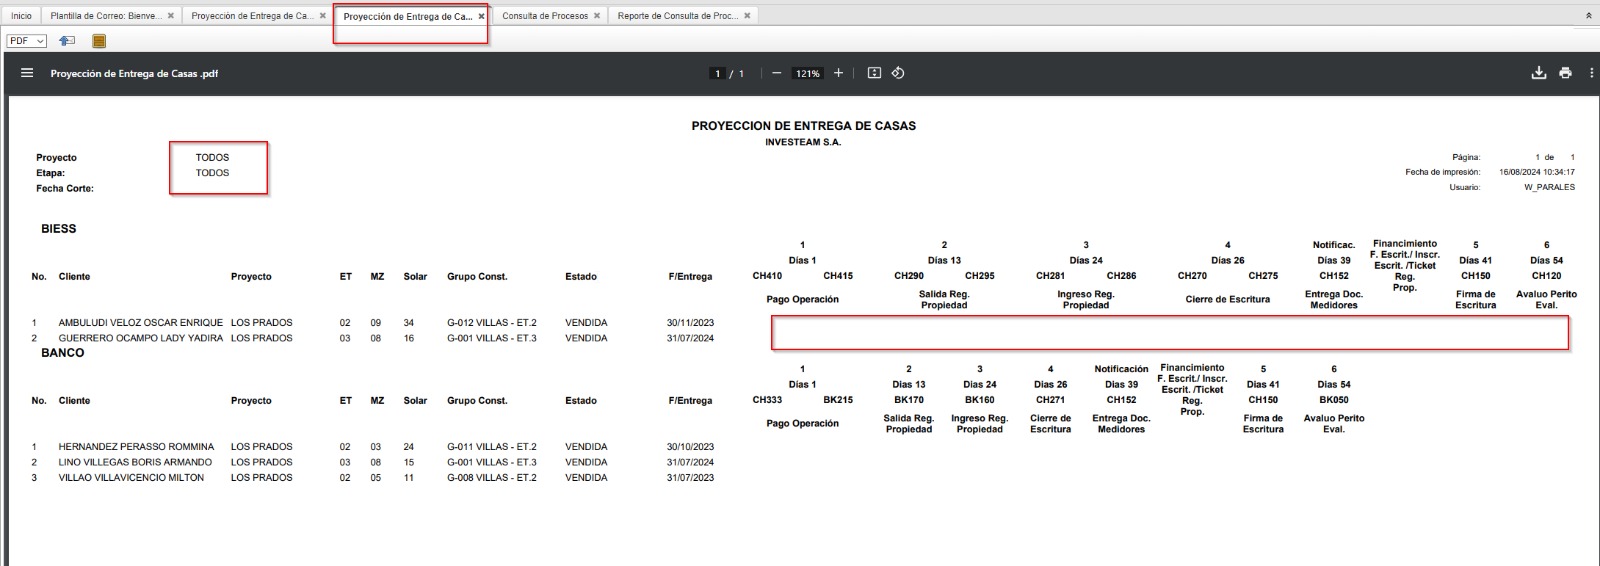Open the PDF format dropdown

(x=26, y=41)
